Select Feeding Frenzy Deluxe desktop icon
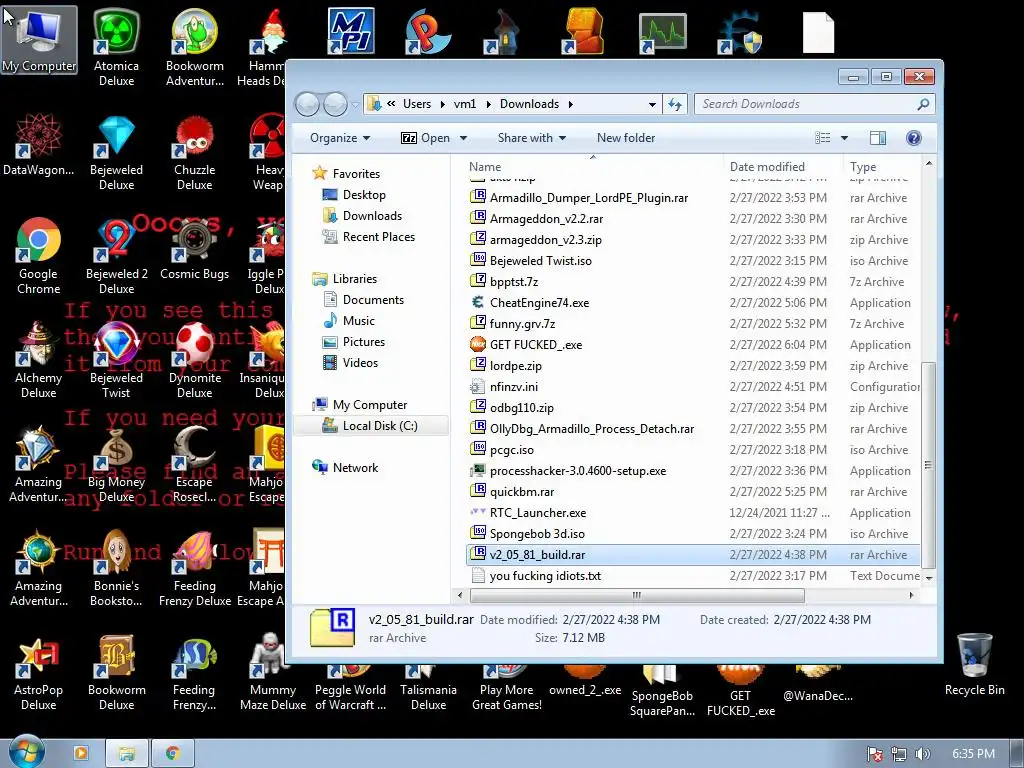 point(195,568)
